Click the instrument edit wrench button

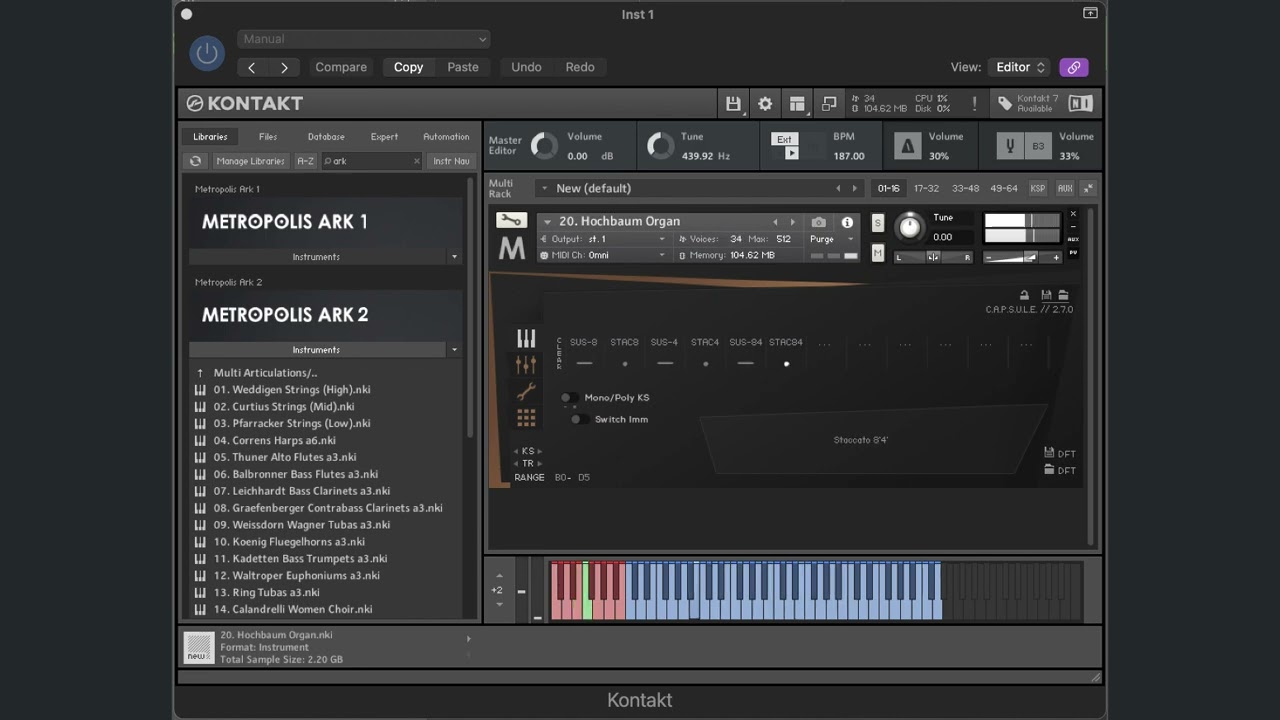(511, 221)
